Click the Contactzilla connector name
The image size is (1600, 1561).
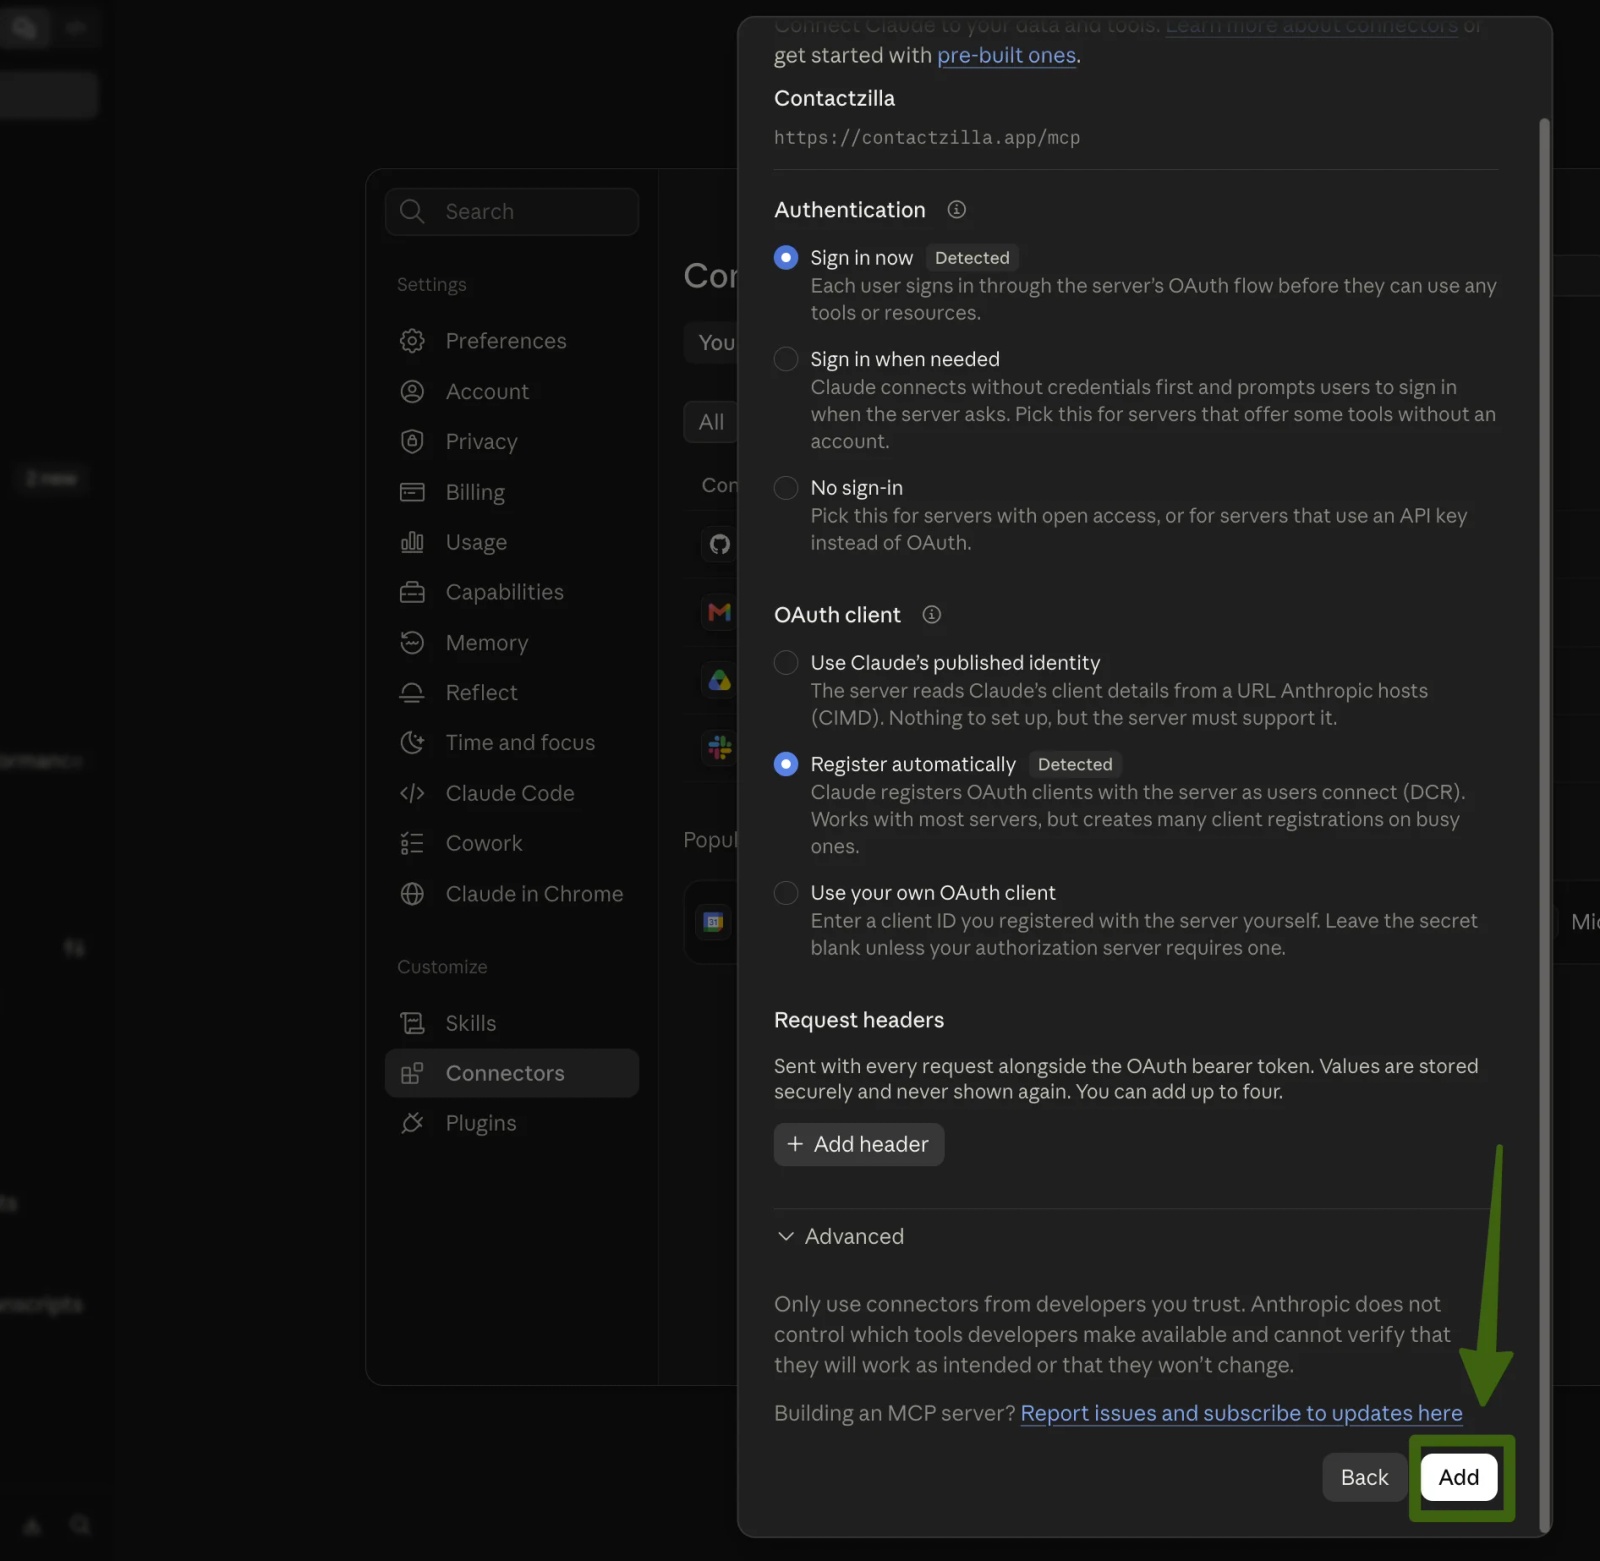click(x=834, y=98)
